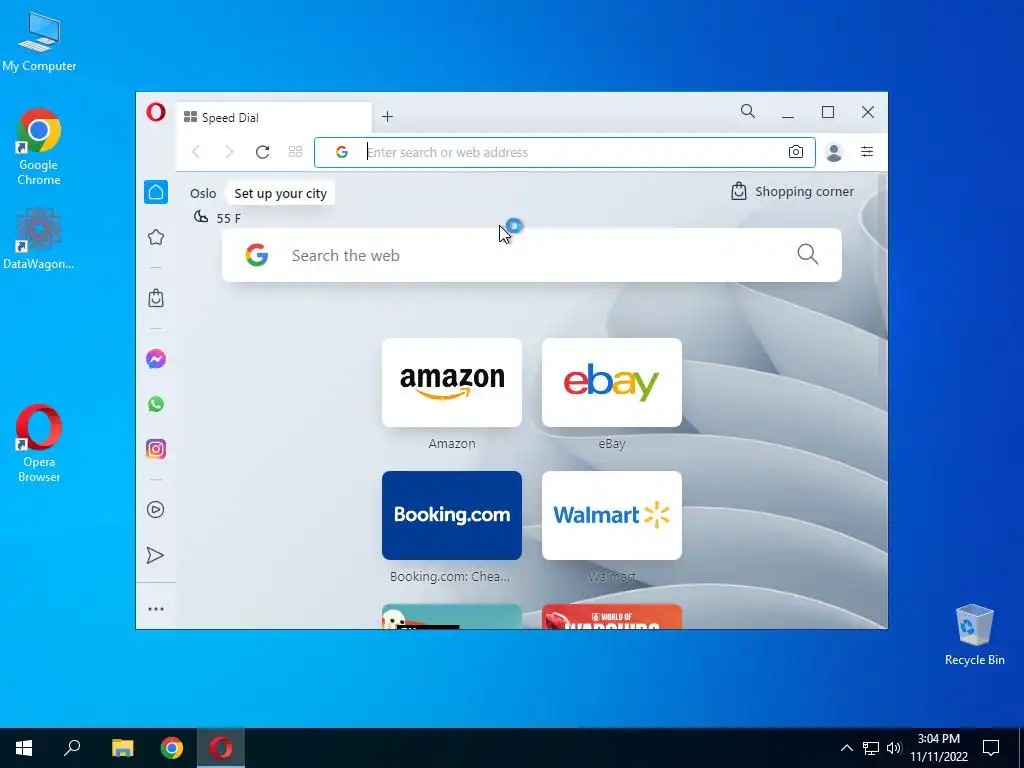
Task: Open a new tab with plus button
Action: [387, 116]
